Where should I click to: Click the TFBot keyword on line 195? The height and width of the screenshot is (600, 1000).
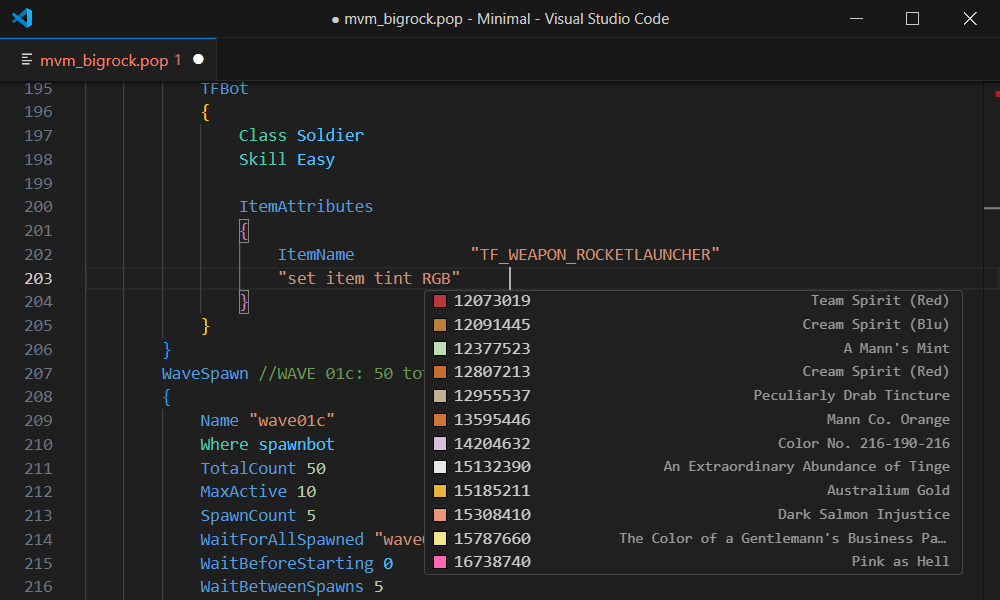pos(224,89)
